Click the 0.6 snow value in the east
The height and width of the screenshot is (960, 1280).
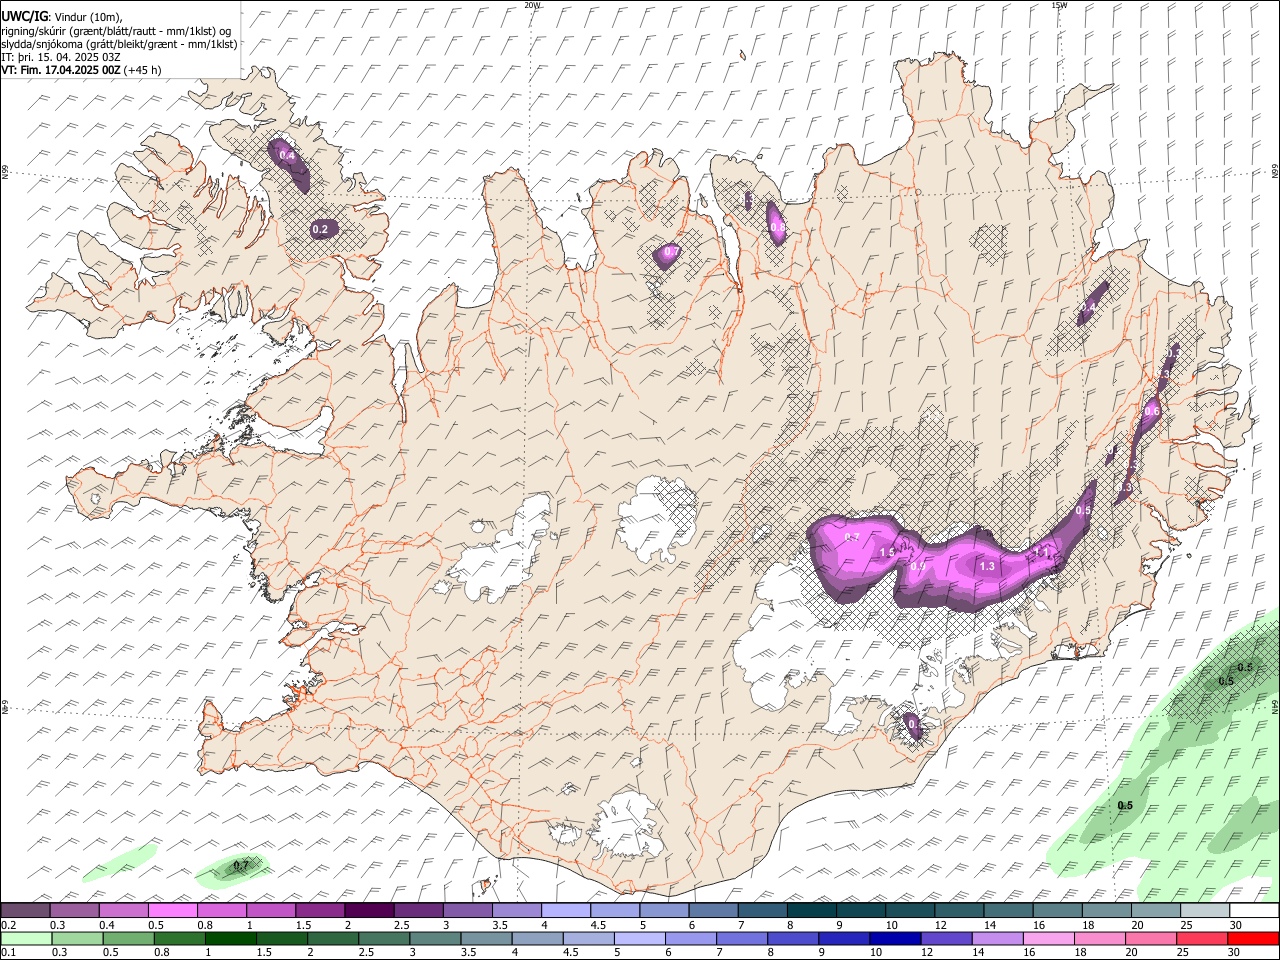click(1151, 412)
